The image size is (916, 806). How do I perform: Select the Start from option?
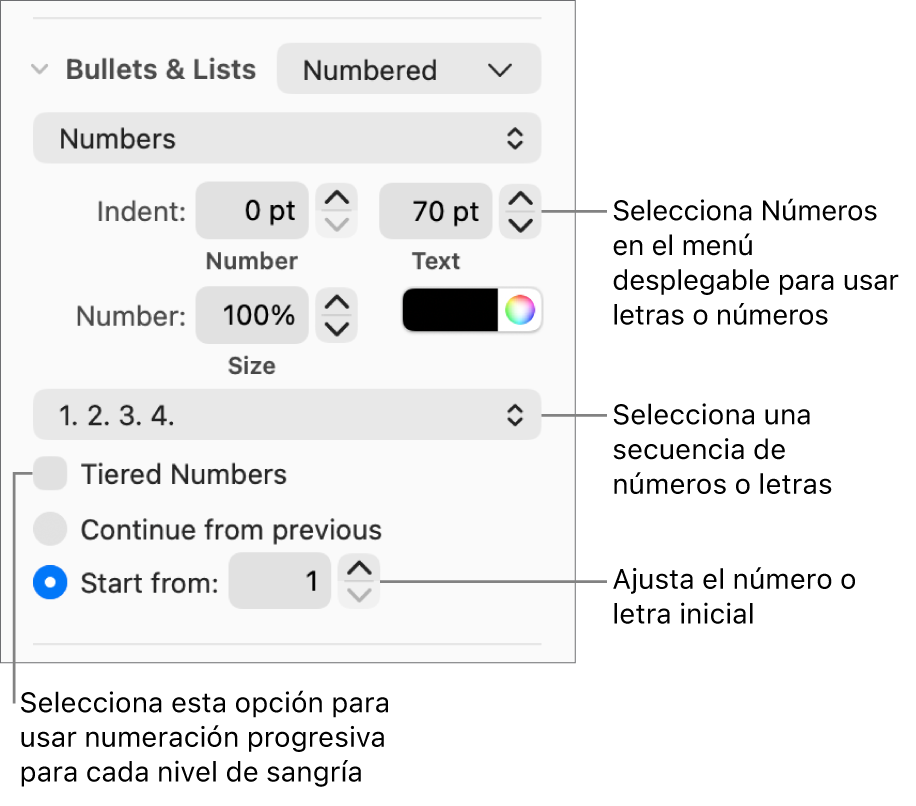[50, 582]
